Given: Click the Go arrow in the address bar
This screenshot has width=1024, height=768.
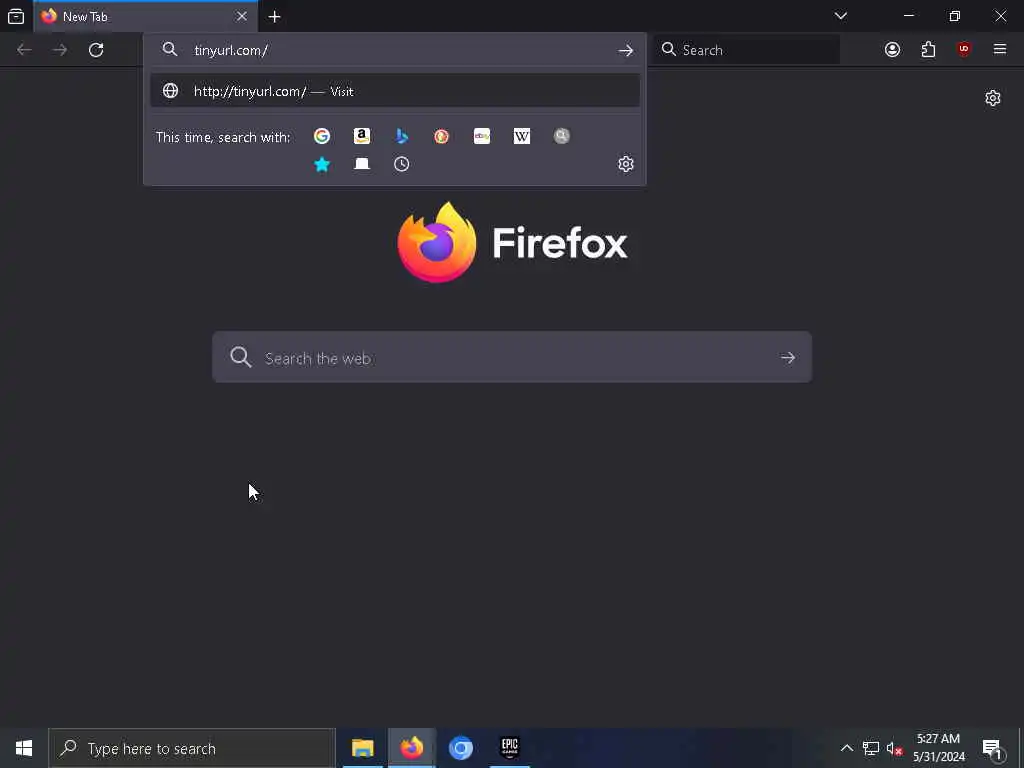Looking at the screenshot, I should click(x=626, y=50).
